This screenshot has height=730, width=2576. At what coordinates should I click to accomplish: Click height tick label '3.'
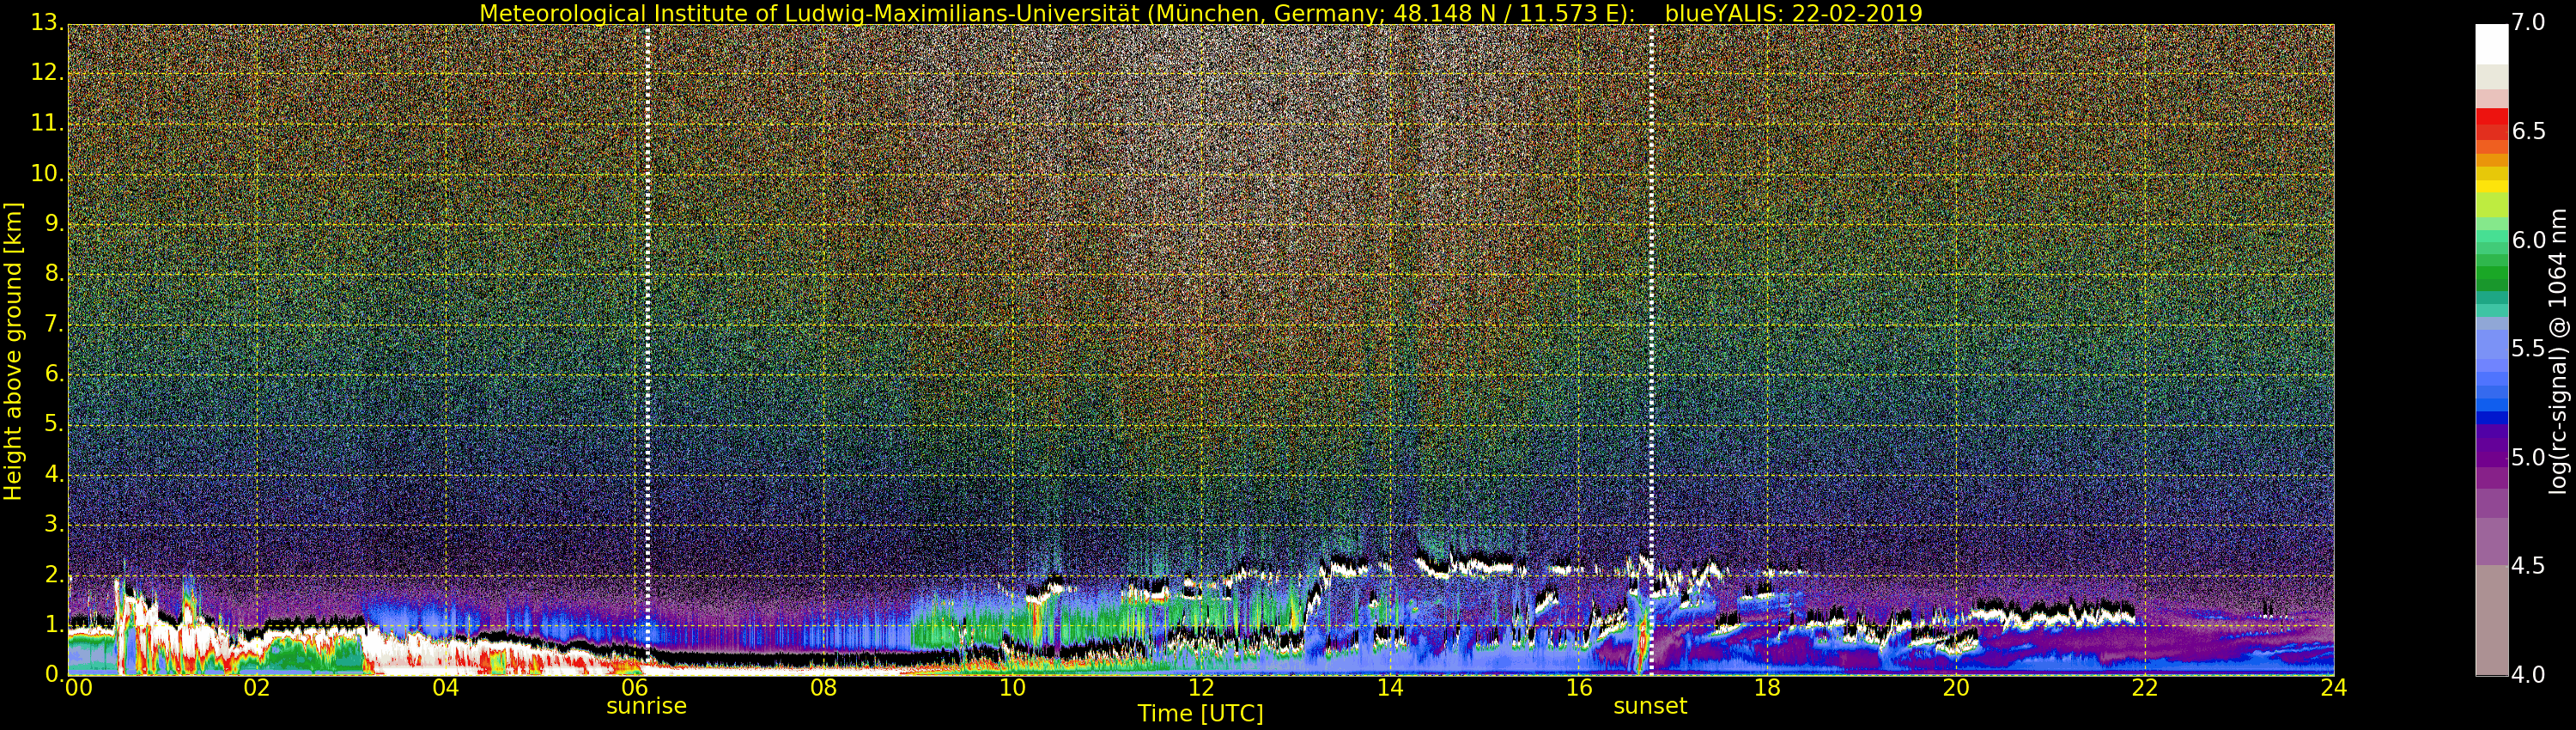pyautogui.click(x=55, y=524)
